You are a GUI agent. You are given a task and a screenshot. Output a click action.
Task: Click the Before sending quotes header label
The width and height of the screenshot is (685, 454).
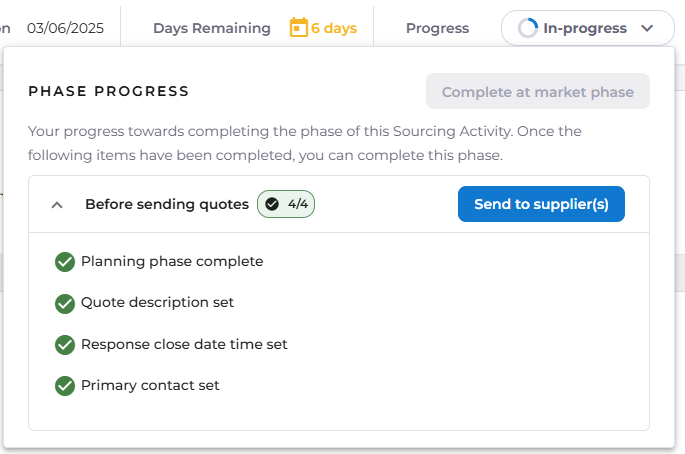coord(166,204)
